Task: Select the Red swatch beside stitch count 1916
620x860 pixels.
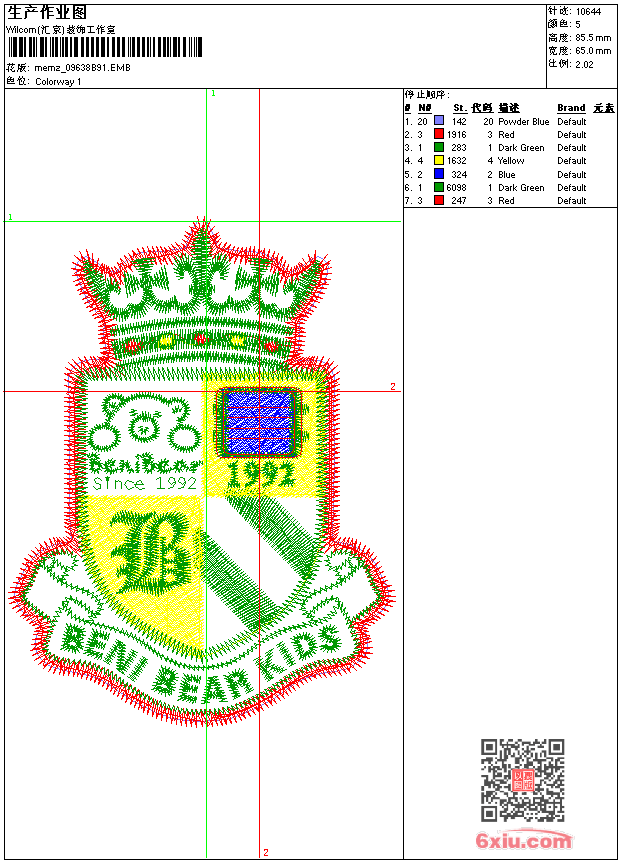Action: [439, 134]
